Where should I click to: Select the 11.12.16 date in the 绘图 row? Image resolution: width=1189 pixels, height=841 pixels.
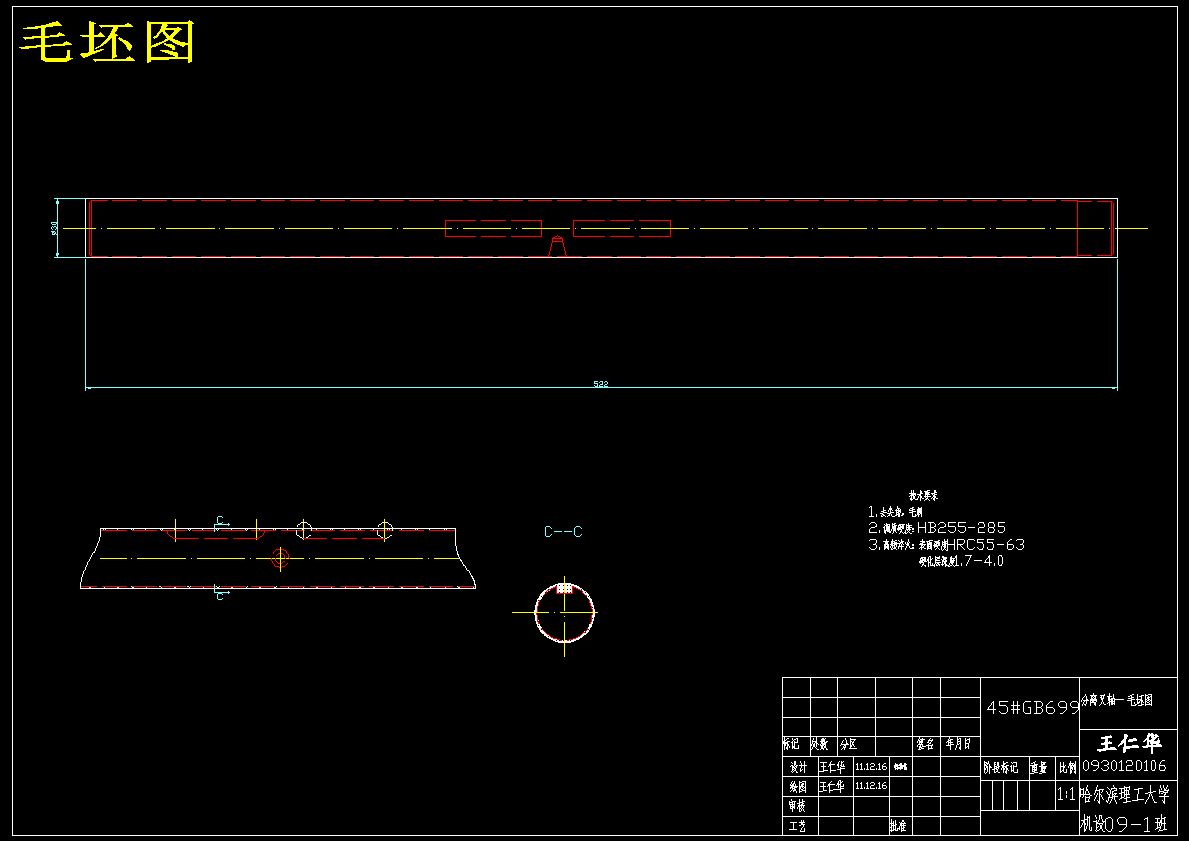pos(871,786)
